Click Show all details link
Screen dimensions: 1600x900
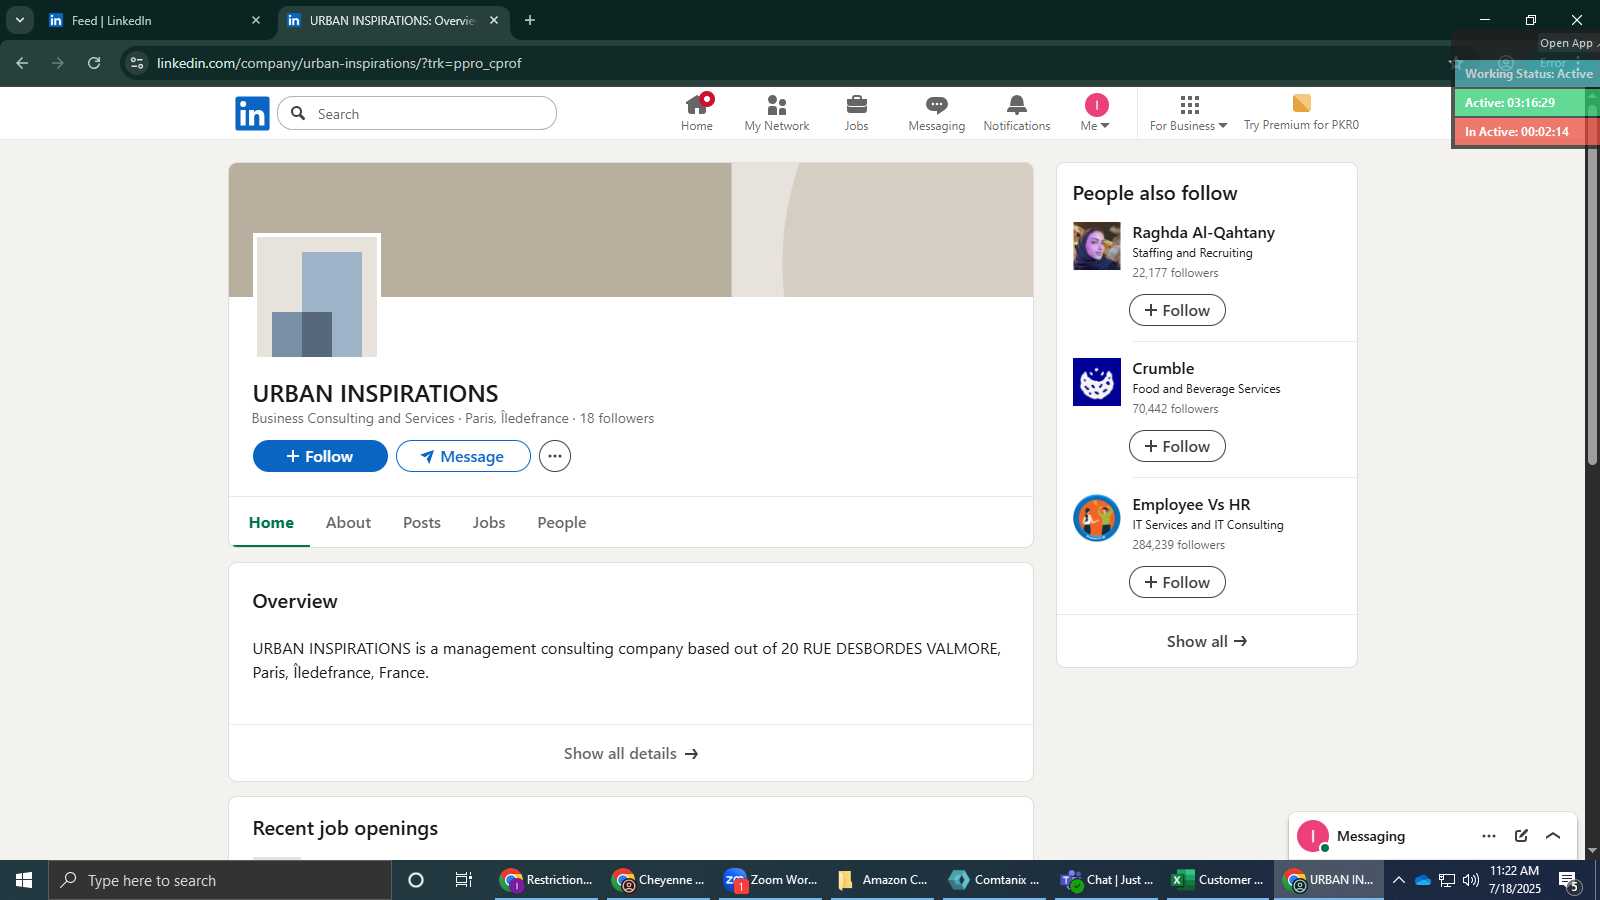[x=631, y=753]
